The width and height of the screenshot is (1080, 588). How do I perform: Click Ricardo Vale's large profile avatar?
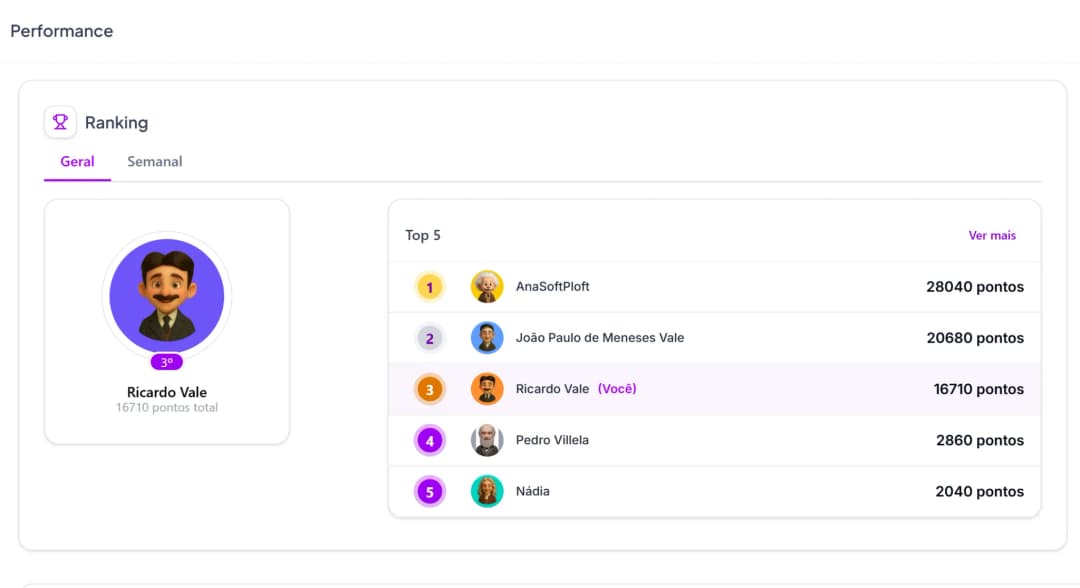(167, 296)
